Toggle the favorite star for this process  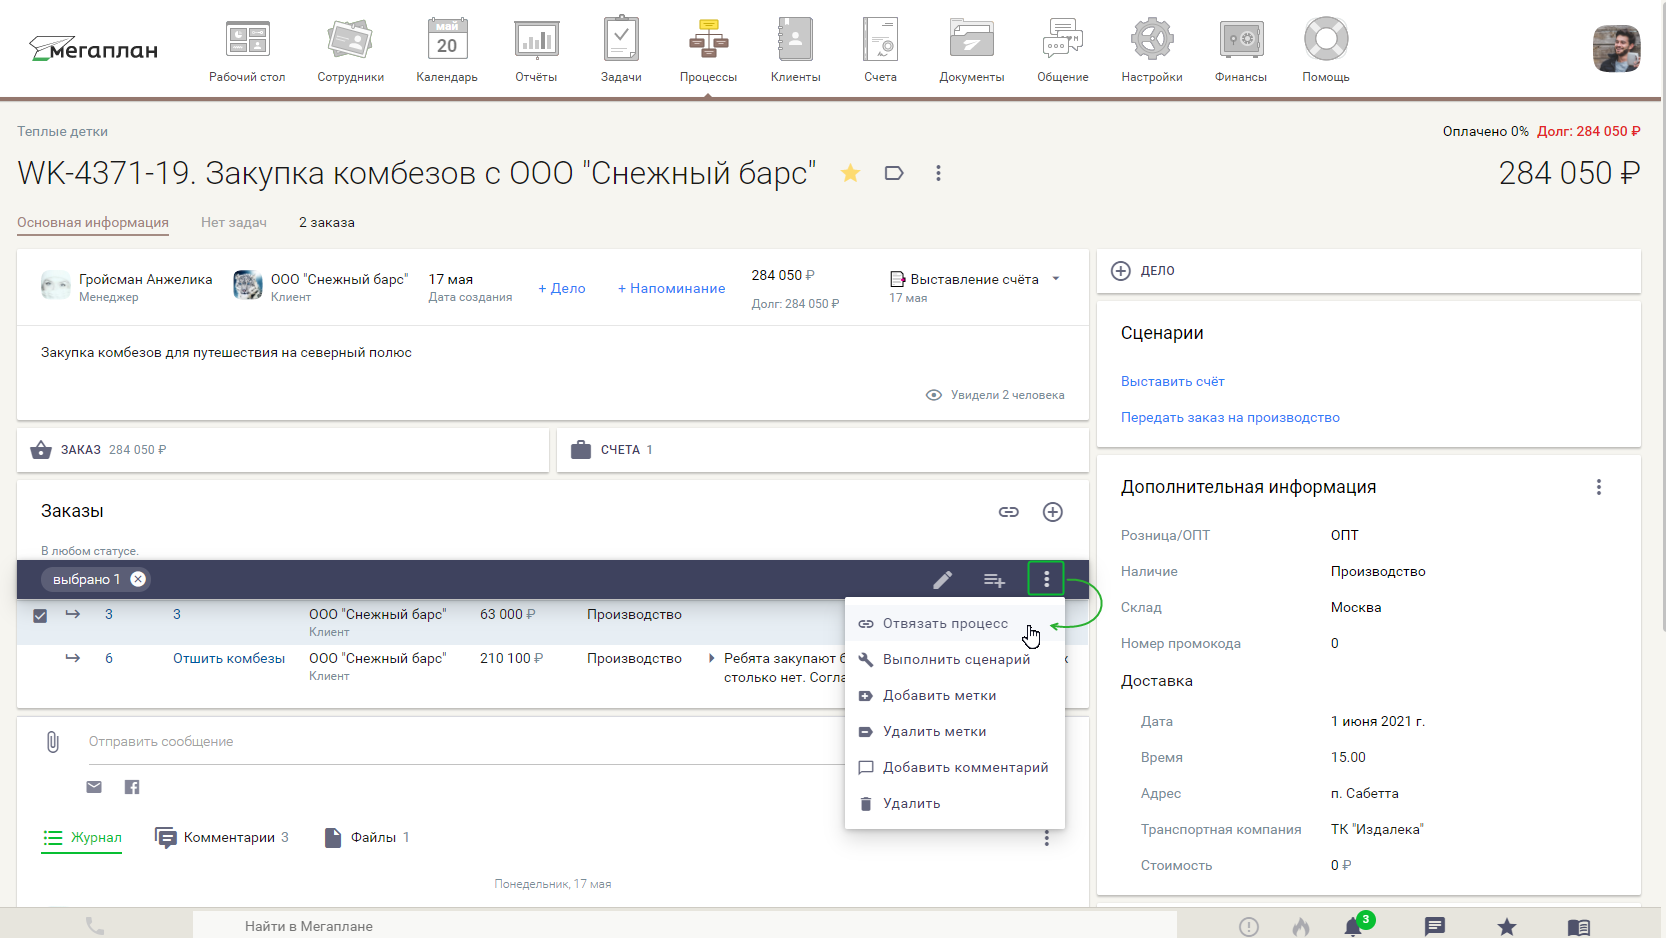(x=850, y=173)
